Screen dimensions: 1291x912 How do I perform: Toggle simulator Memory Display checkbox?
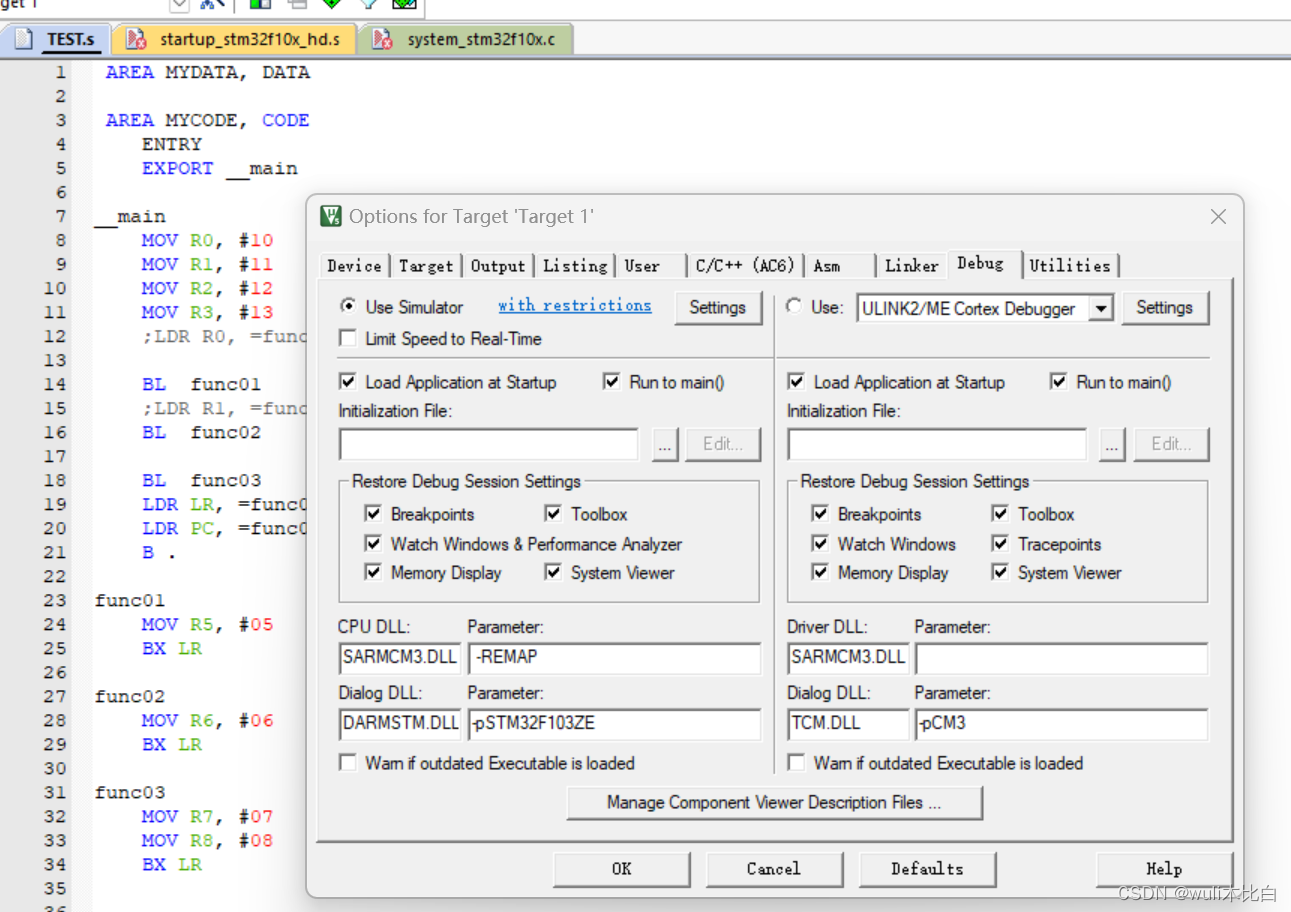[373, 573]
